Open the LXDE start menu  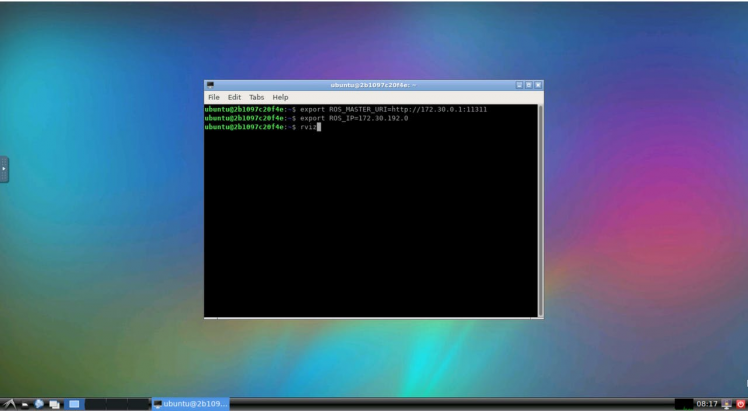10,404
